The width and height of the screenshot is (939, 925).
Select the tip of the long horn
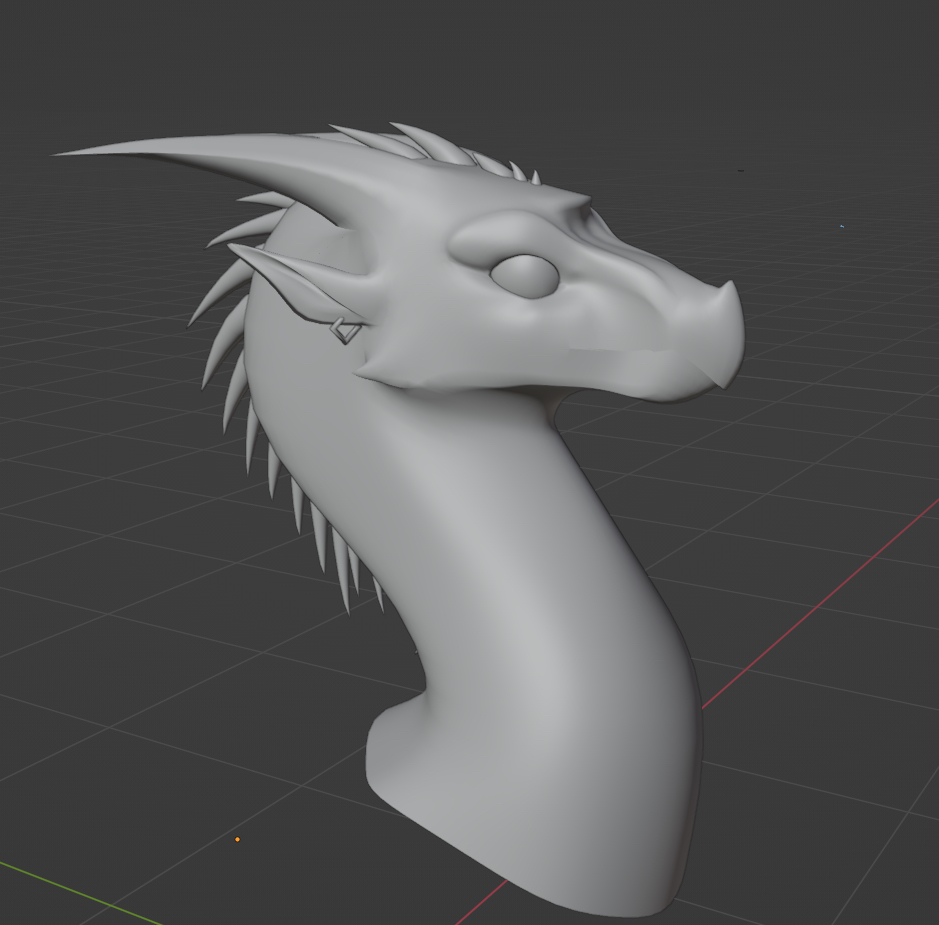[x=62, y=154]
